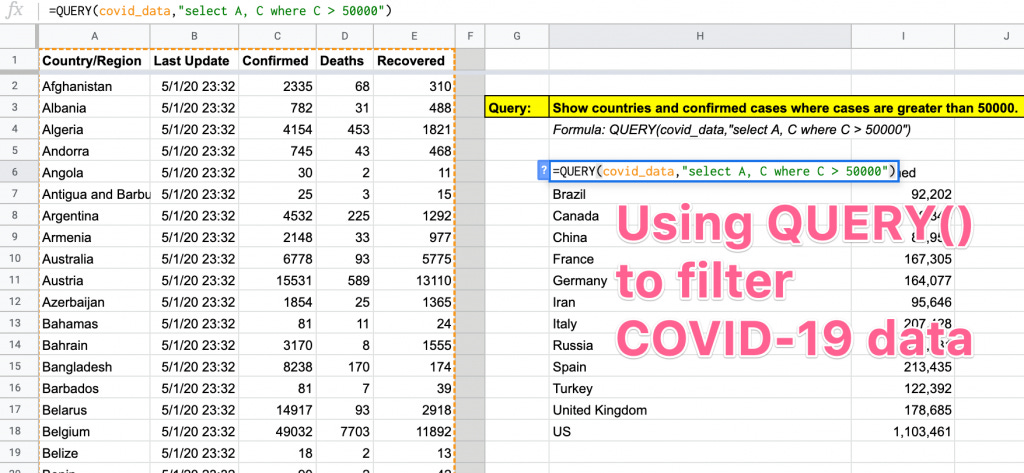Select Brazil in query results

tap(700, 194)
